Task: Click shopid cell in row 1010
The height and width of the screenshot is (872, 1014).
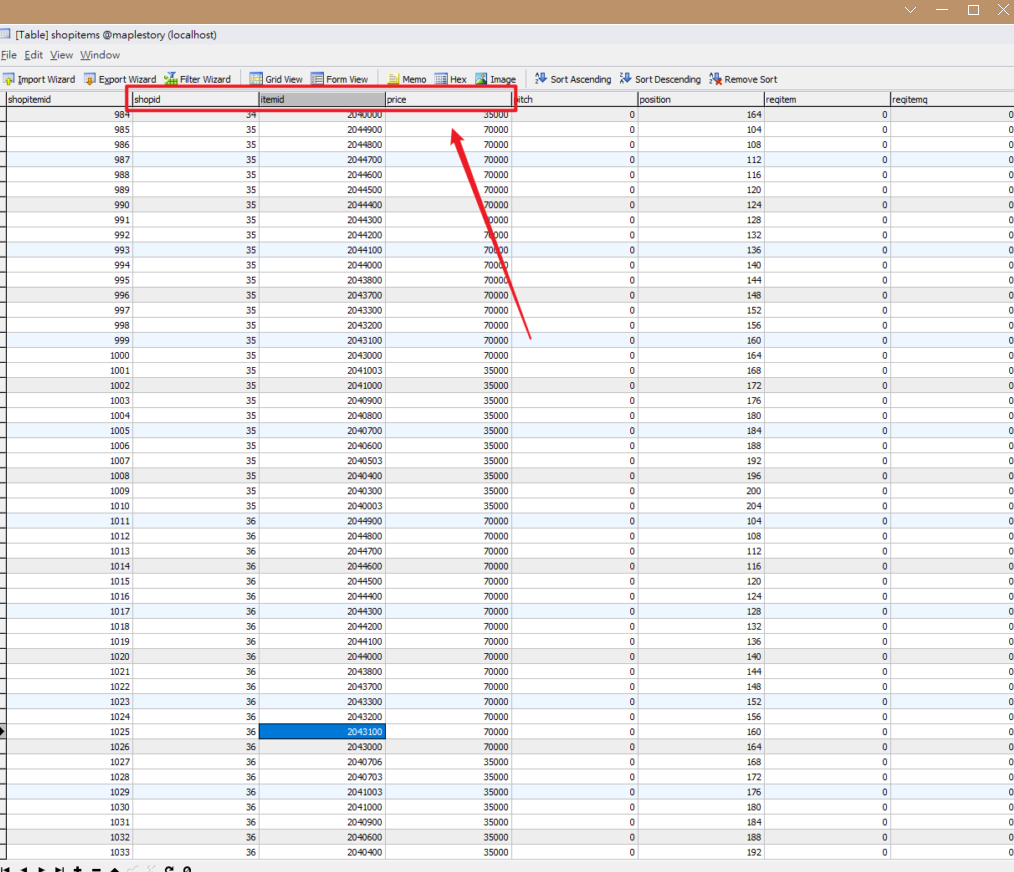Action: [x=195, y=506]
